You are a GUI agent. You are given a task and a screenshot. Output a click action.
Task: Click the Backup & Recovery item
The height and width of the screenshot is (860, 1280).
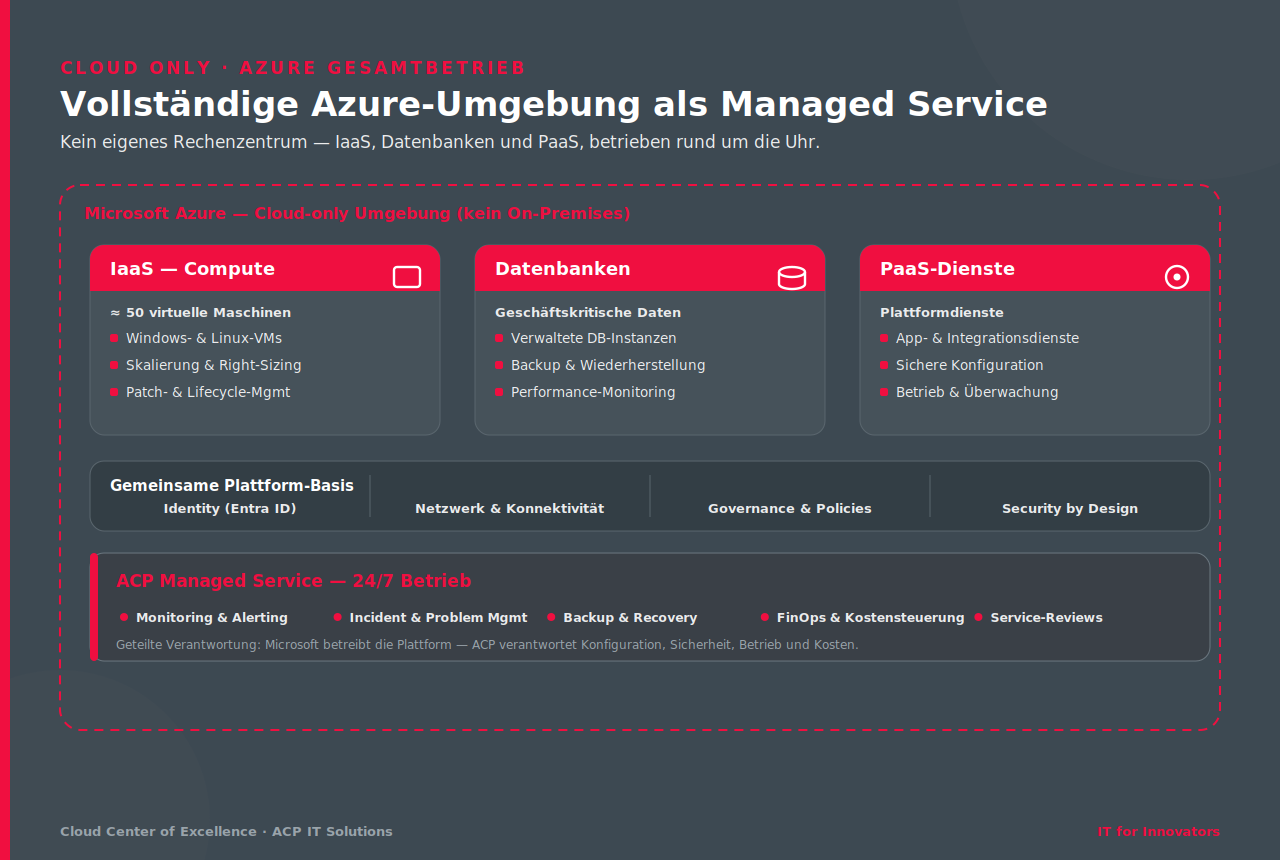coord(630,617)
